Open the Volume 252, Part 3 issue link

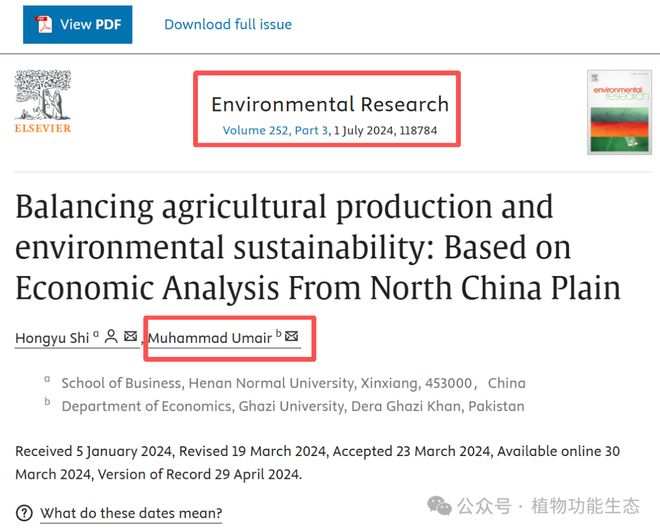tap(275, 131)
